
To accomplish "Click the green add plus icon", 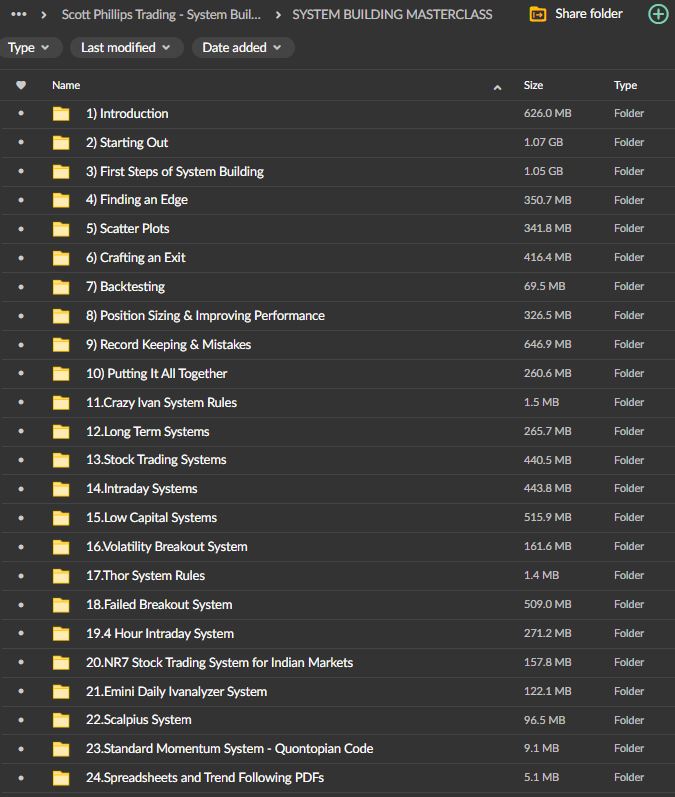I will click(x=658, y=14).
